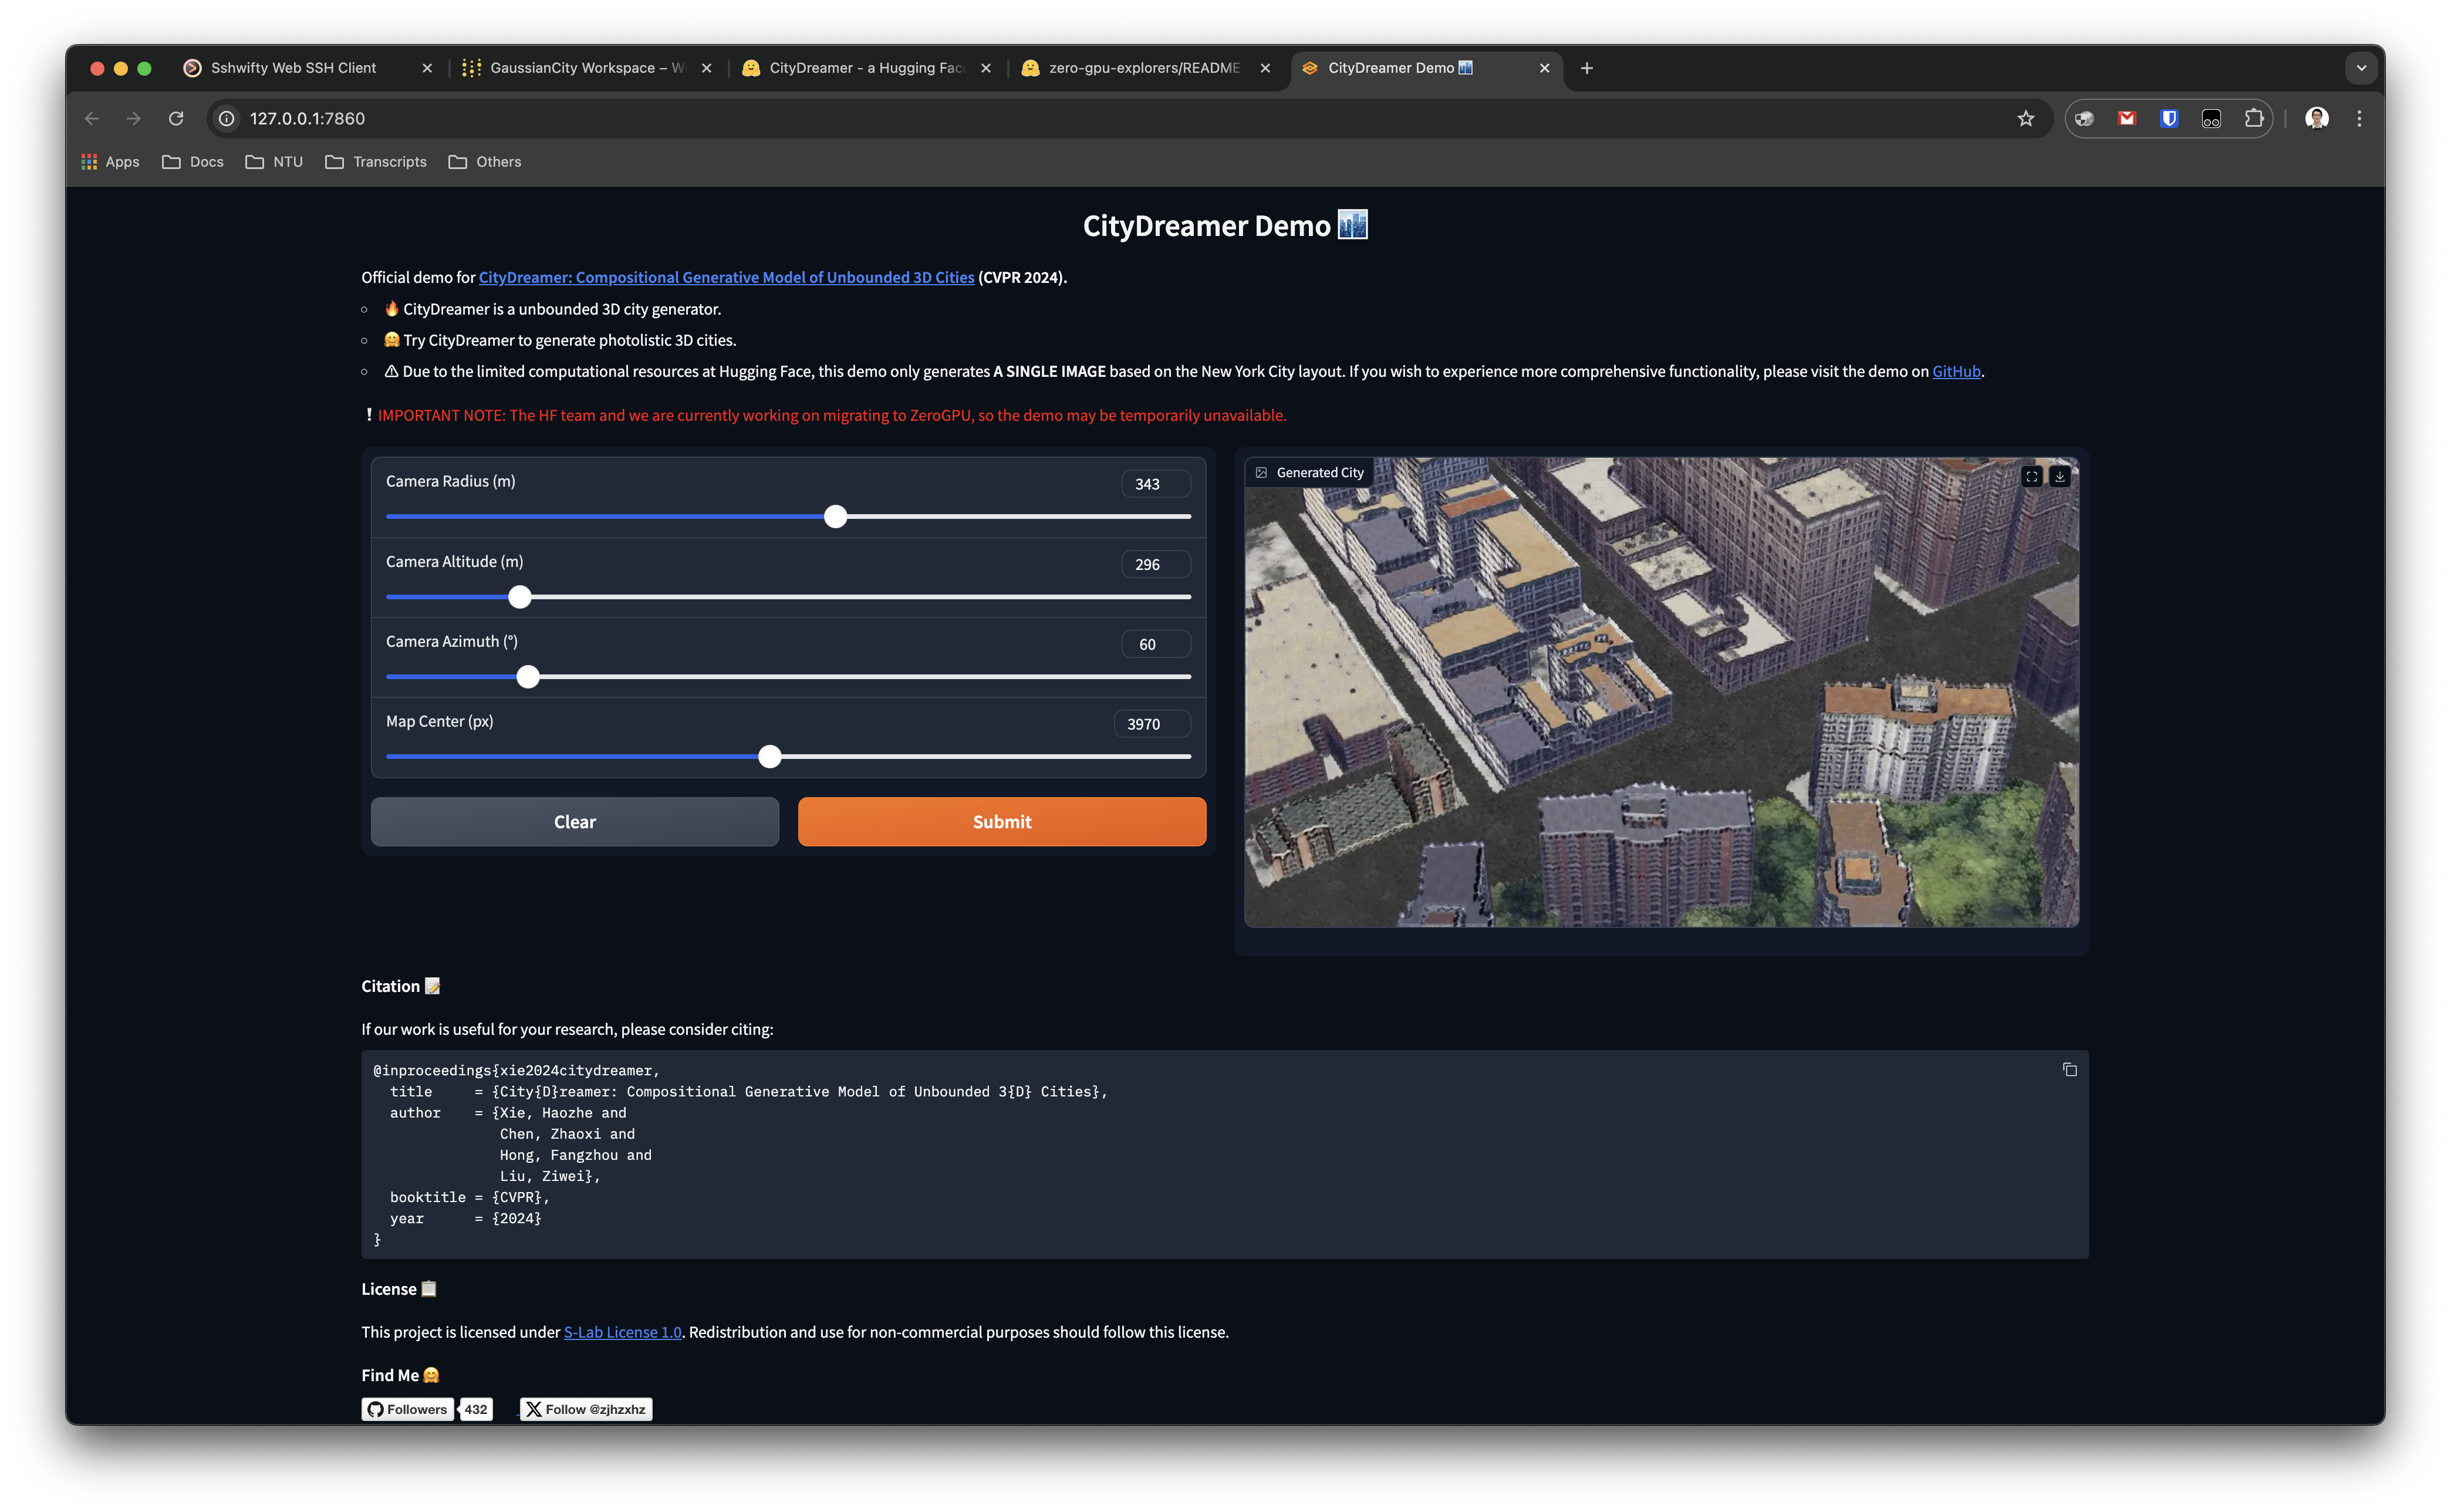Click the Camera Azimuth slider handle
2451x1512 pixels.
point(528,677)
